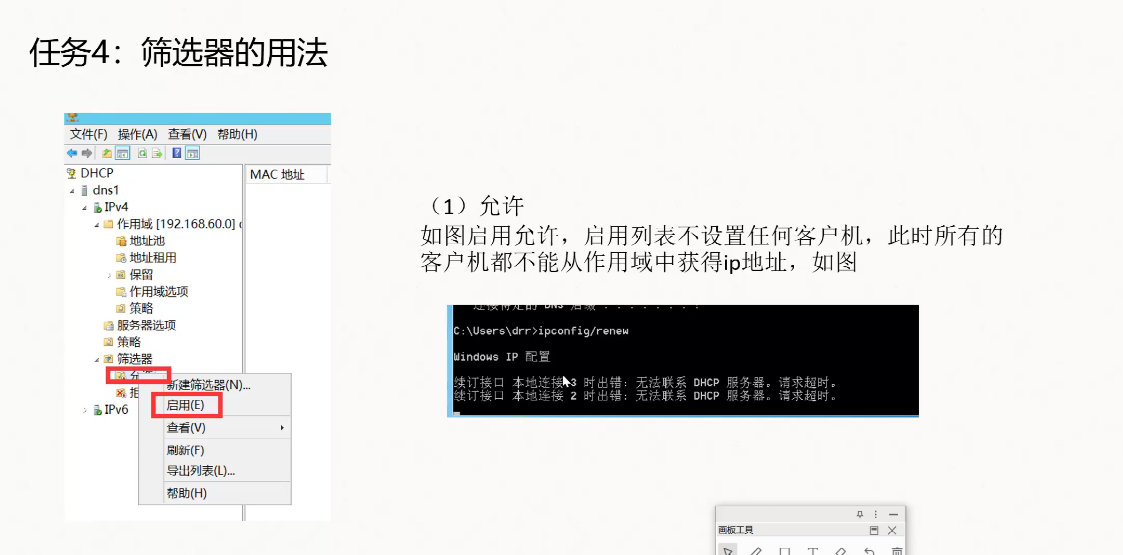Click the IPv4 node icon
This screenshot has height=555, width=1123.
pos(97,207)
